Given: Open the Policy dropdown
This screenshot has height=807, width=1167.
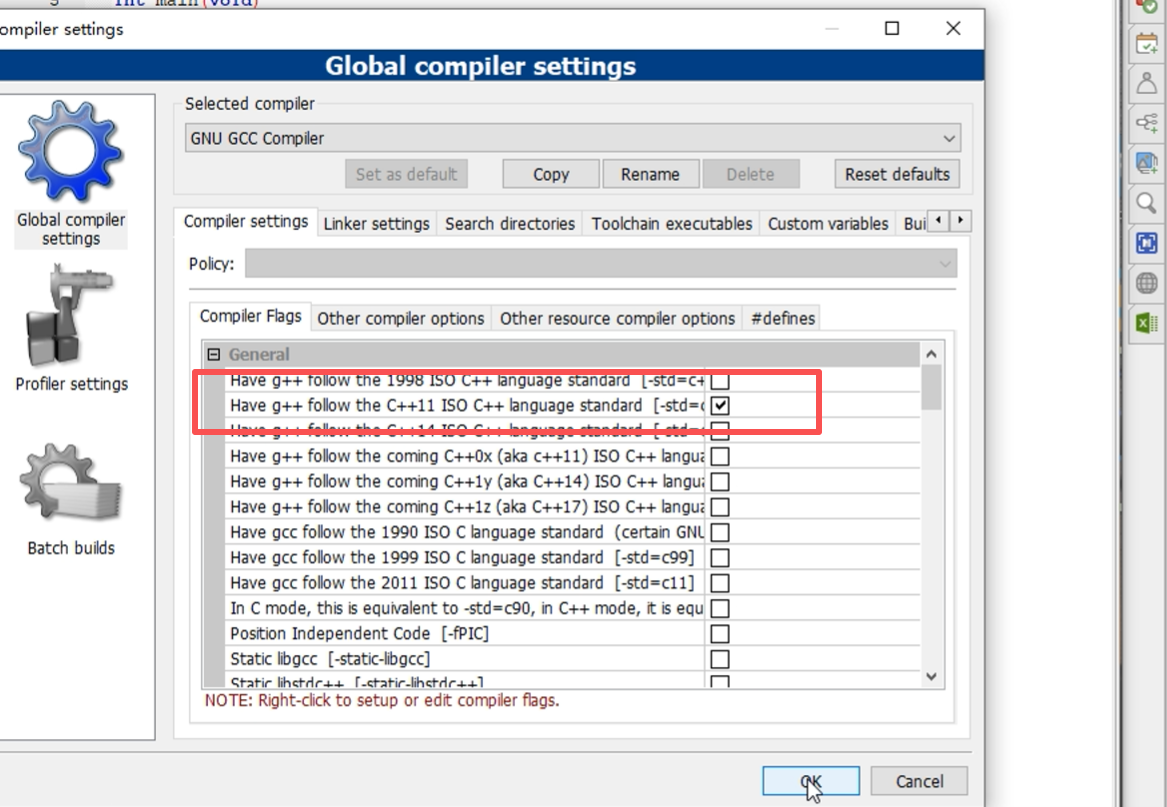Looking at the screenshot, I should tap(601, 264).
